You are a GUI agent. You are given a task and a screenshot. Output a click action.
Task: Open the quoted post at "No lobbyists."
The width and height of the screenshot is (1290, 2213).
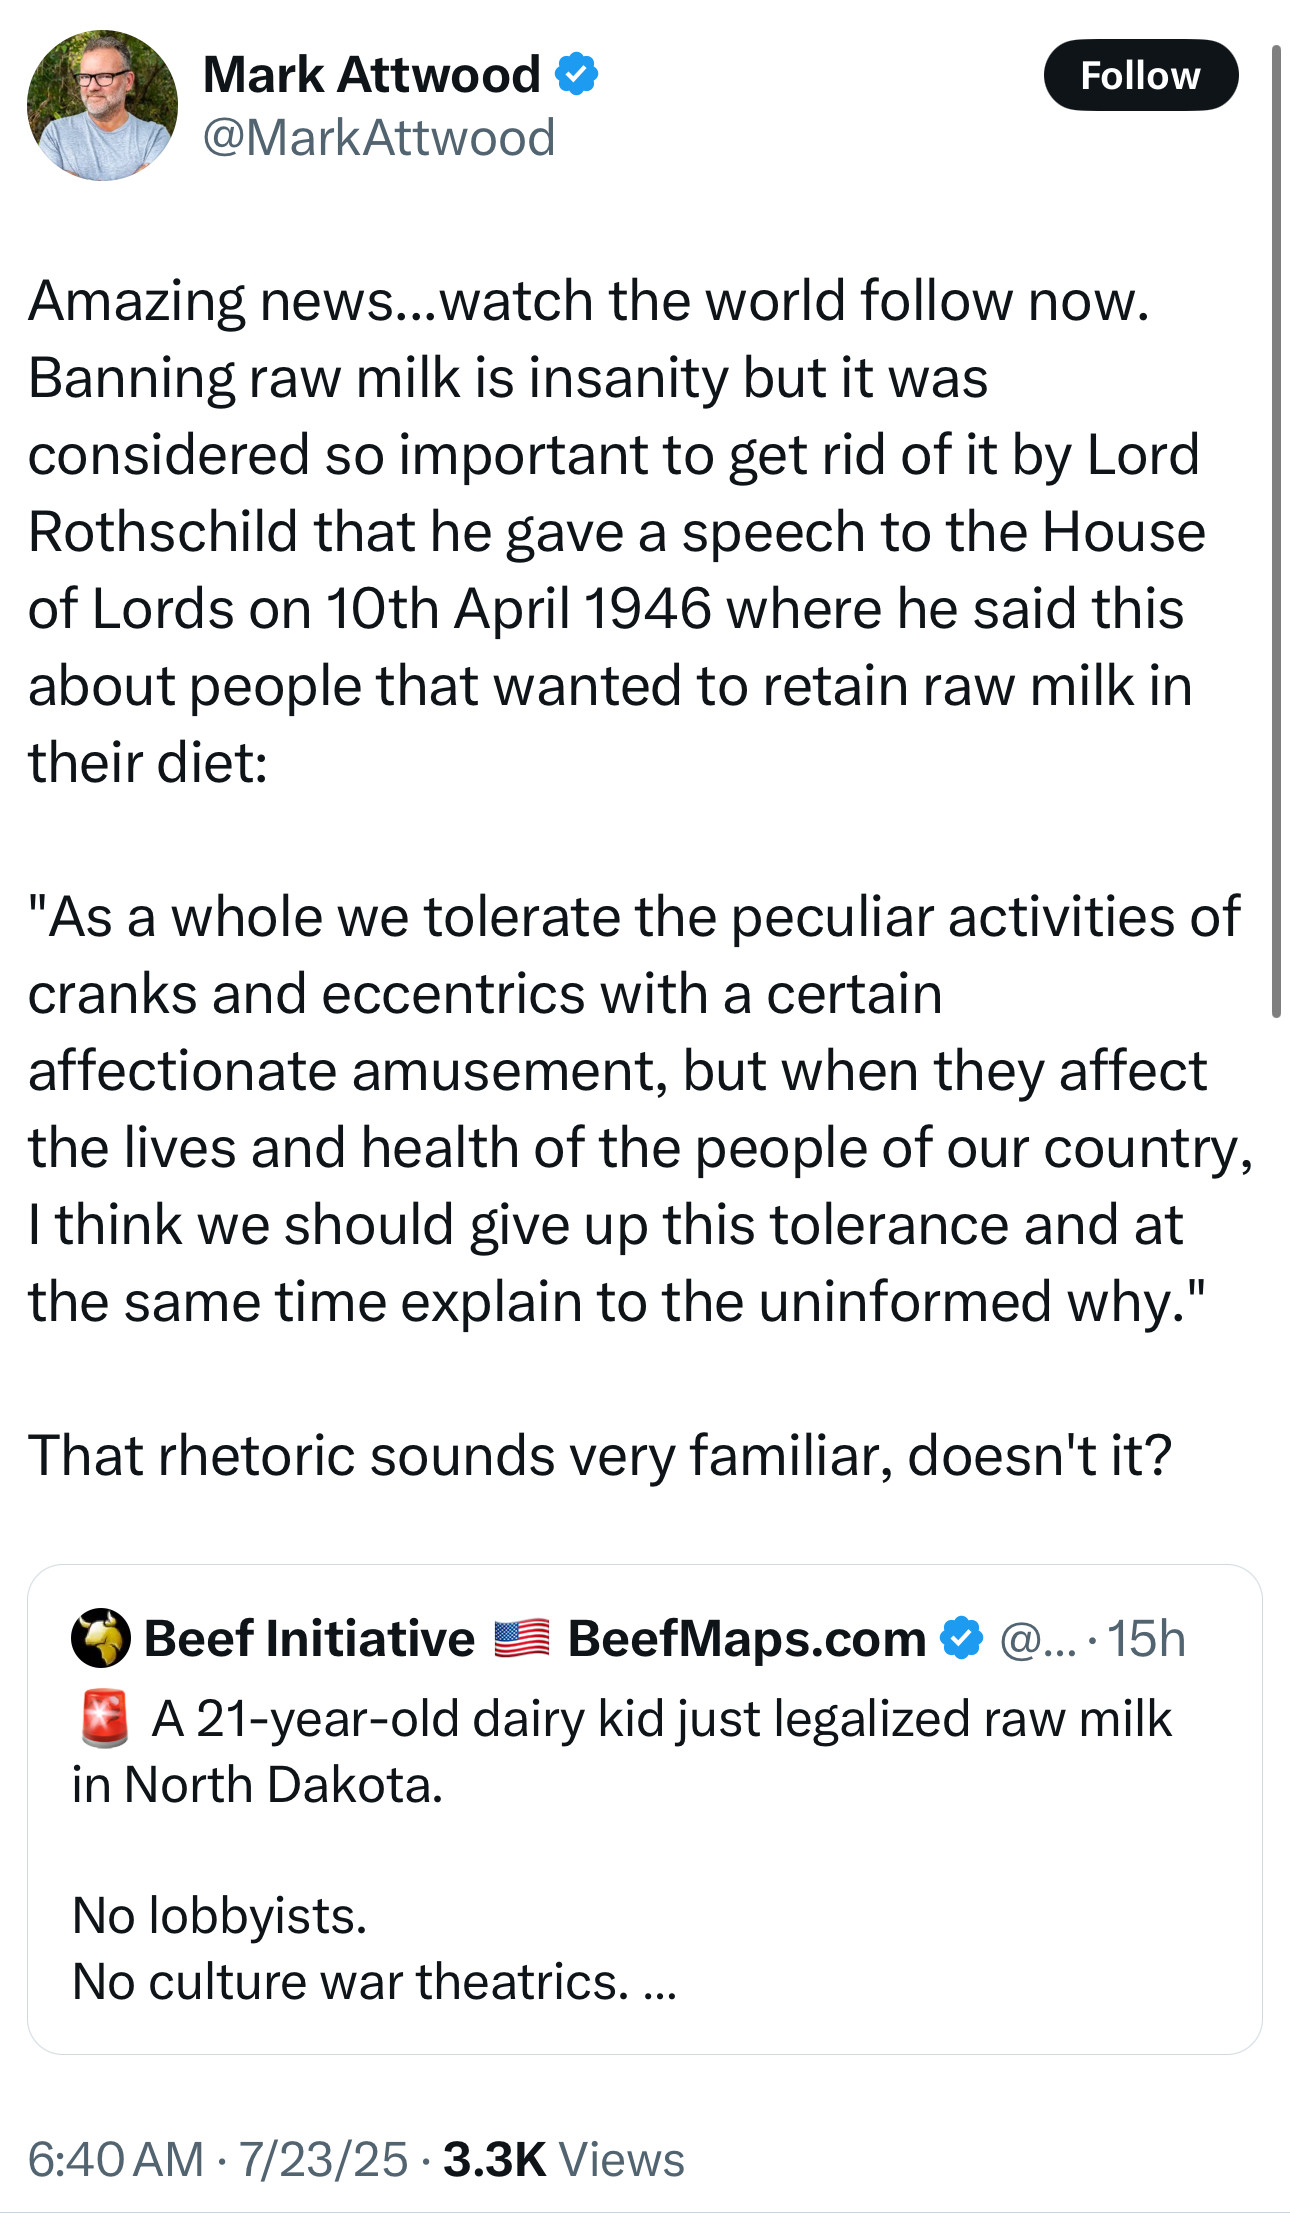[220, 1916]
